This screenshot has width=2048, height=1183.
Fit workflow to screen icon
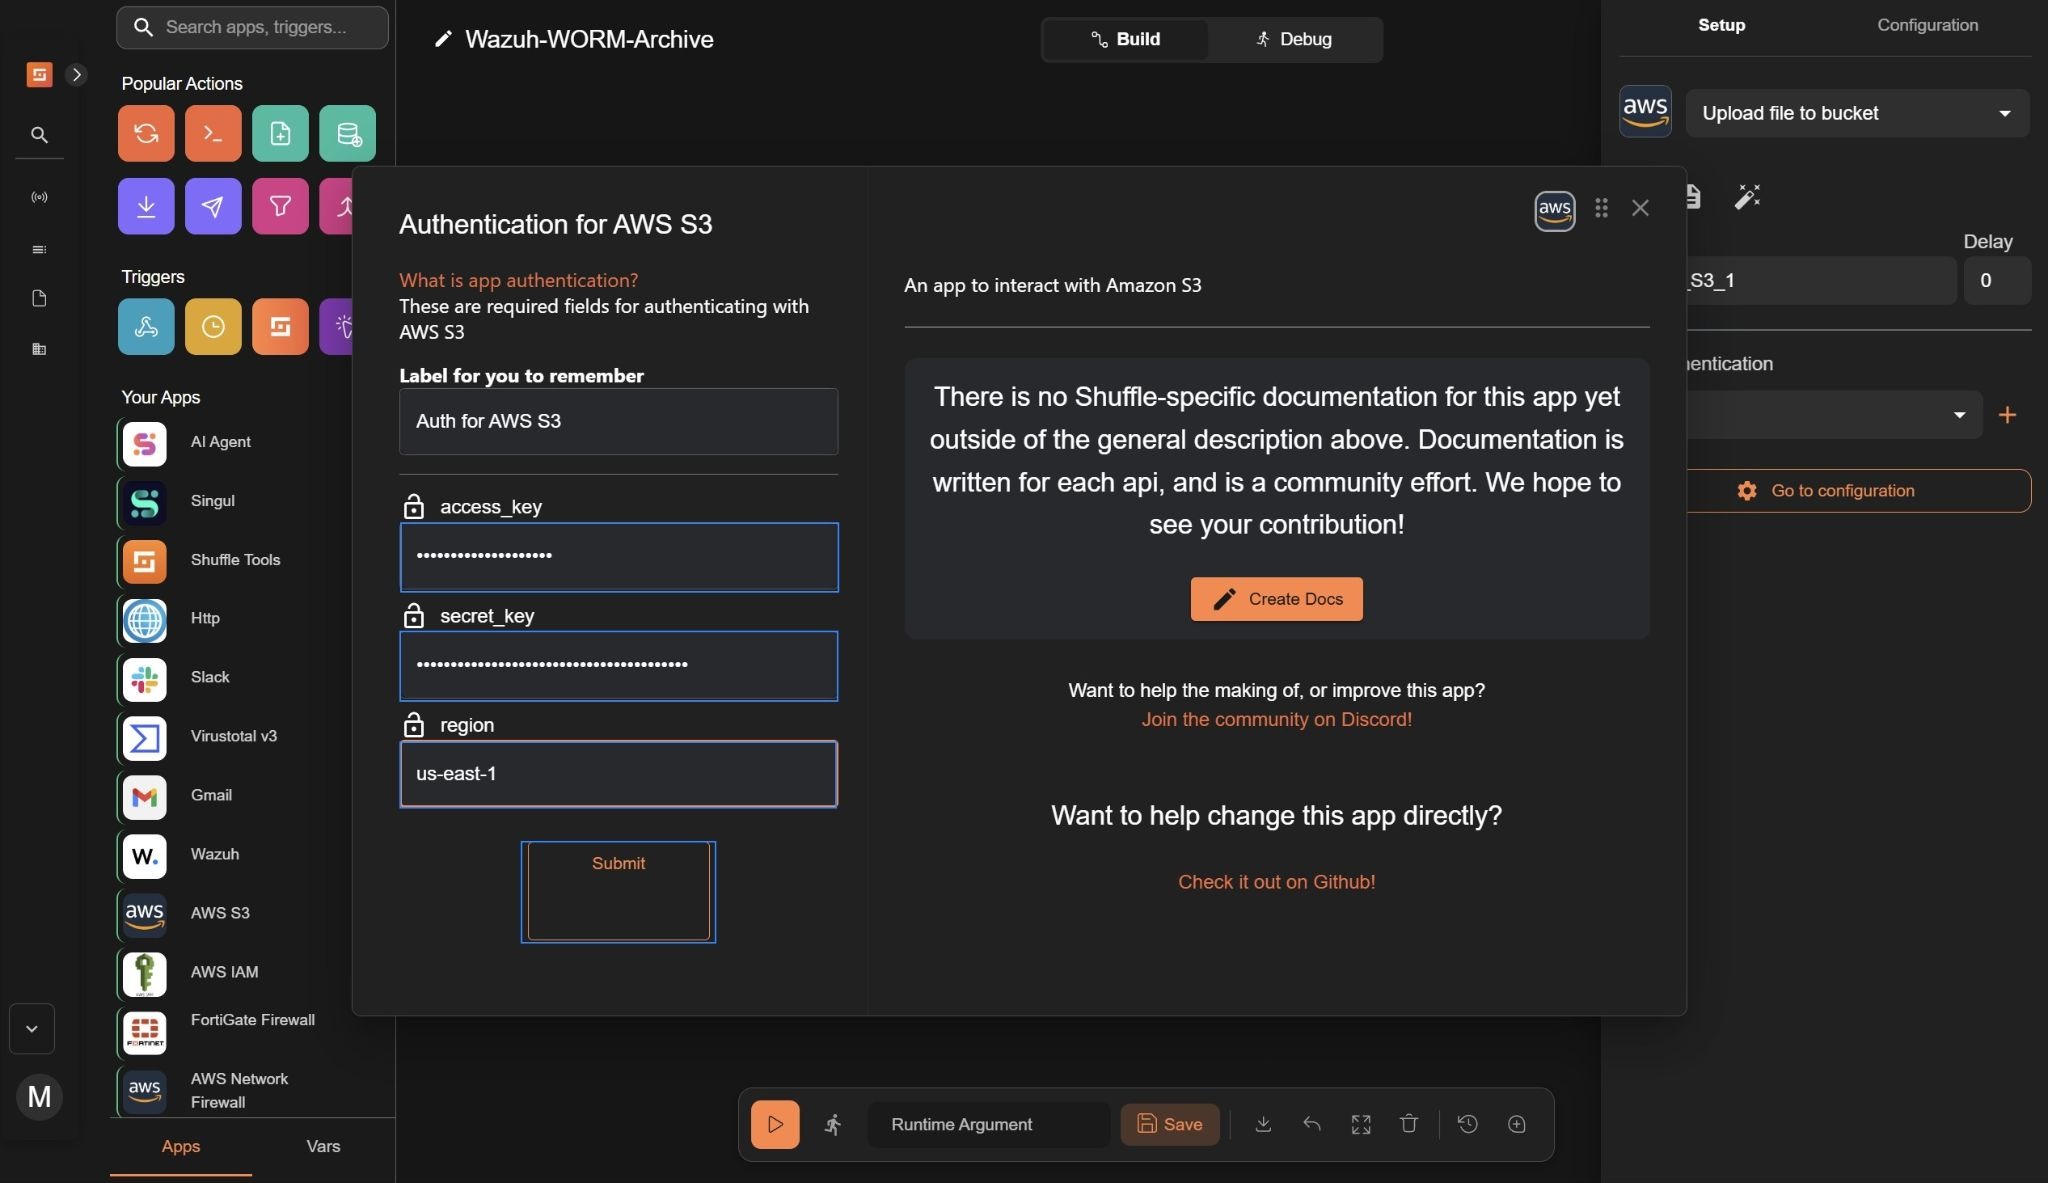(1361, 1124)
